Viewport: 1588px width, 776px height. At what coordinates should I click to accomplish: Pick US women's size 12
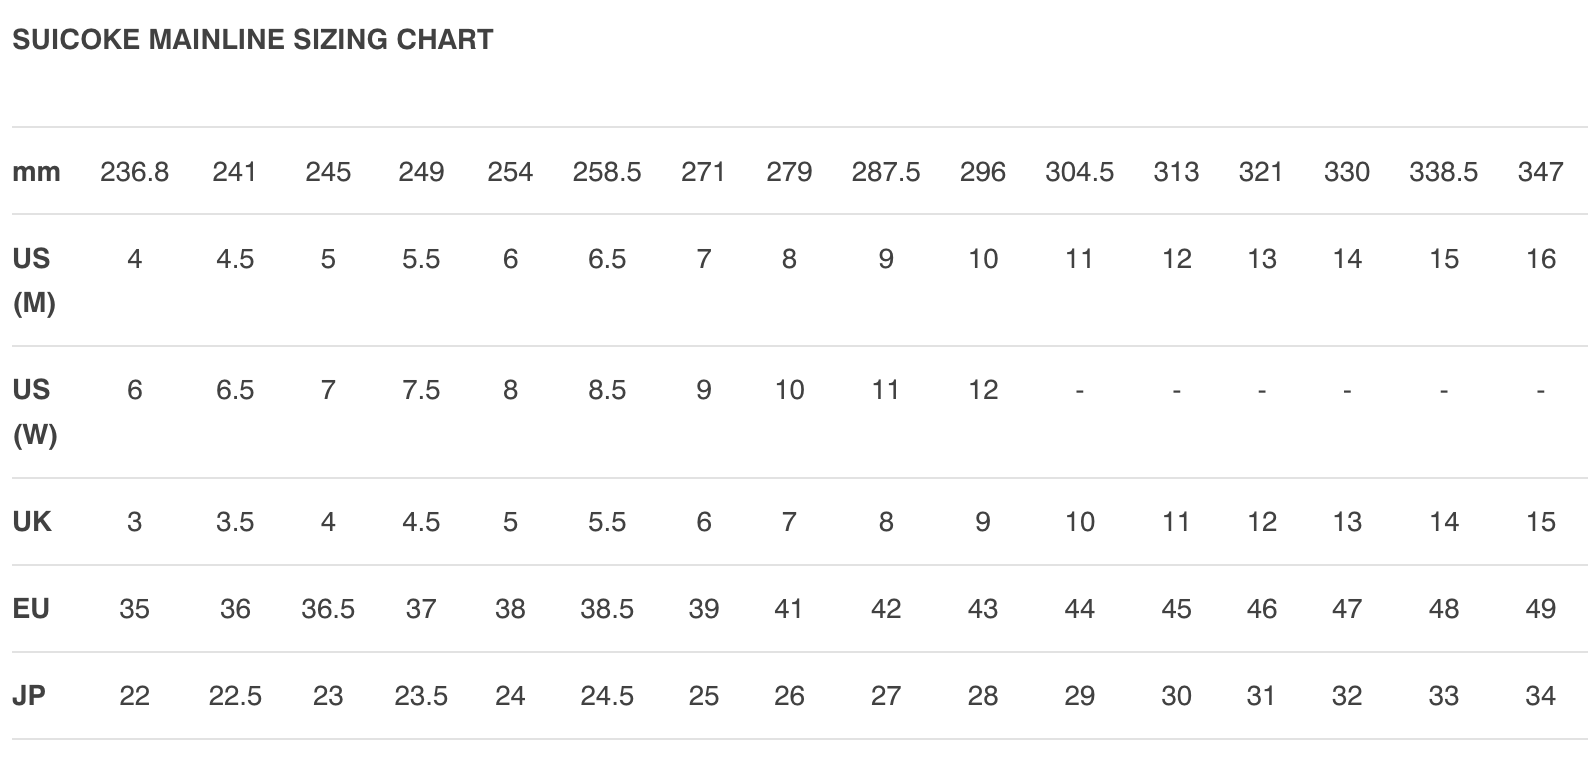coord(983,390)
